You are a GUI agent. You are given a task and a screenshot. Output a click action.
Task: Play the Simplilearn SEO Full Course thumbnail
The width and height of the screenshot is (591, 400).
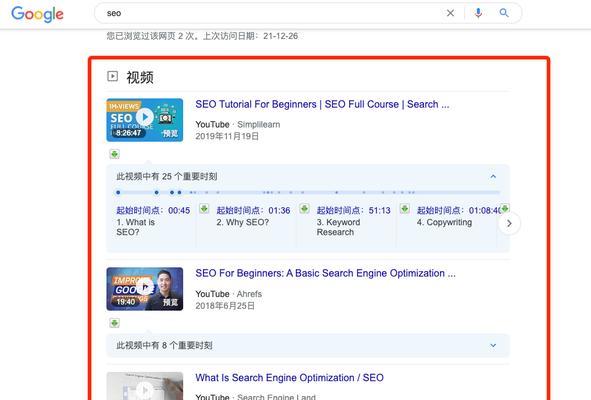coord(145,120)
